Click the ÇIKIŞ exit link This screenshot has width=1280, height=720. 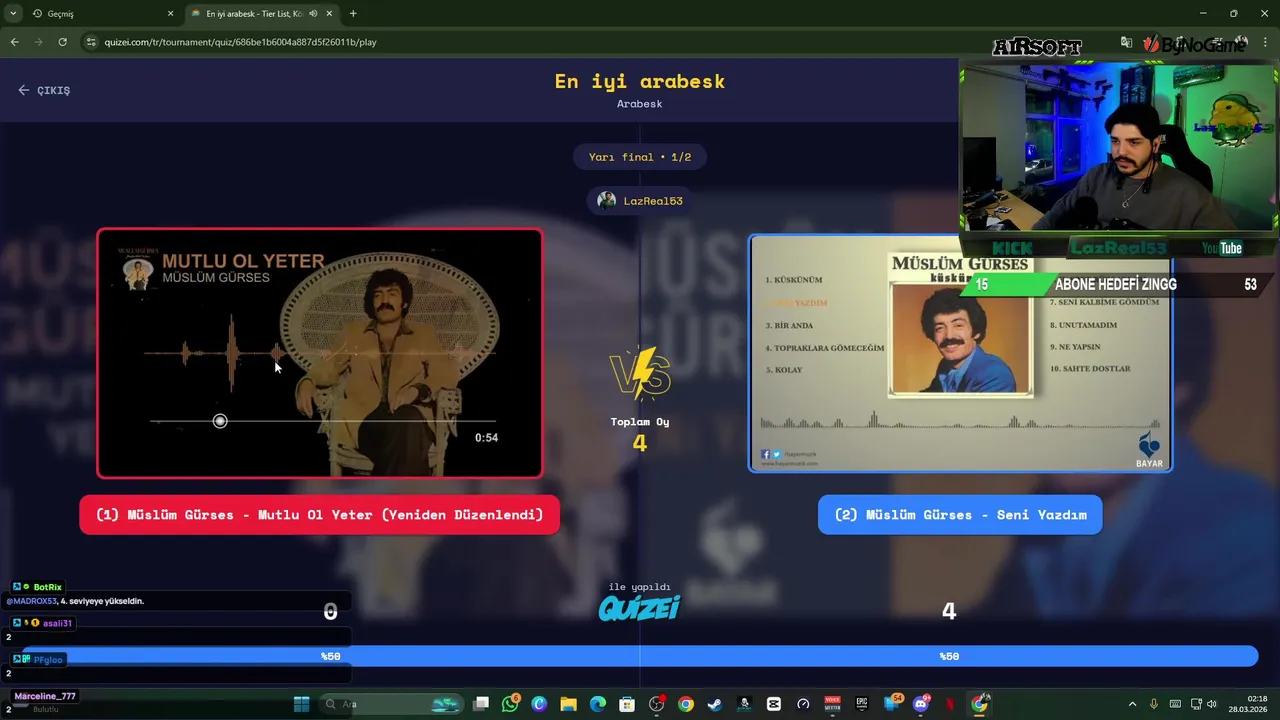click(44, 90)
